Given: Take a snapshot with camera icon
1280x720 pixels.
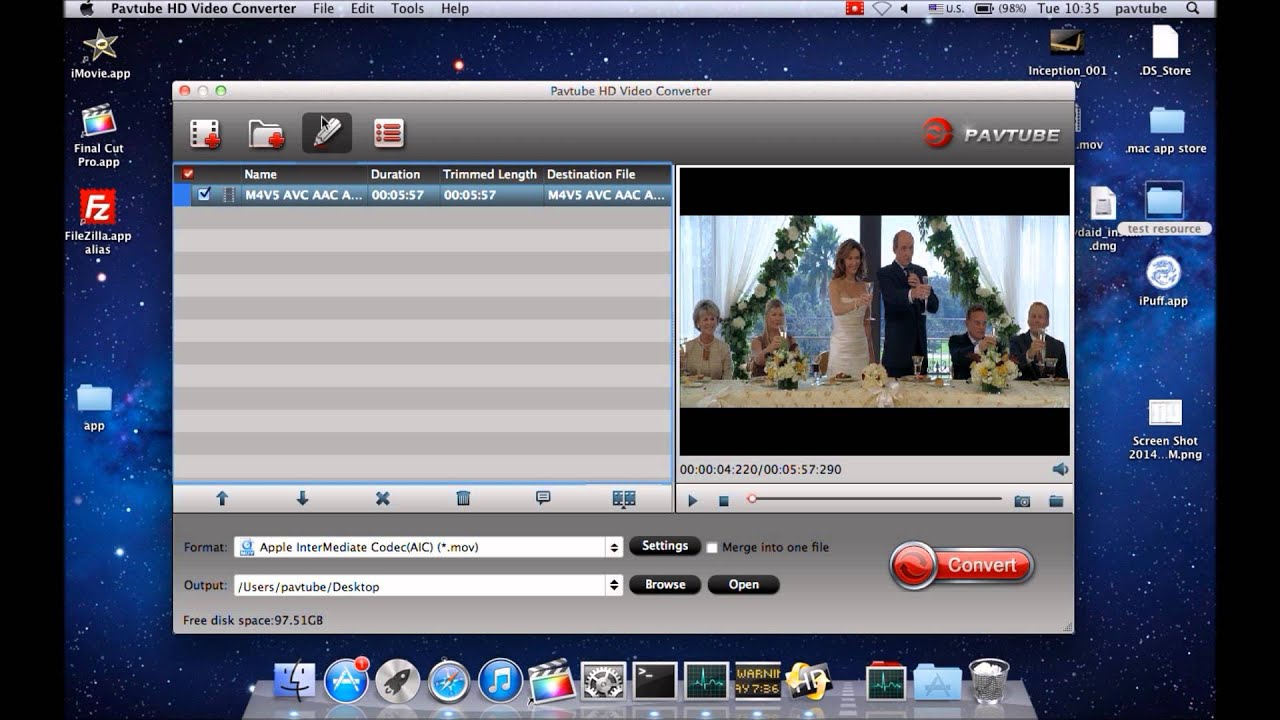Looking at the screenshot, I should pyautogui.click(x=1022, y=501).
